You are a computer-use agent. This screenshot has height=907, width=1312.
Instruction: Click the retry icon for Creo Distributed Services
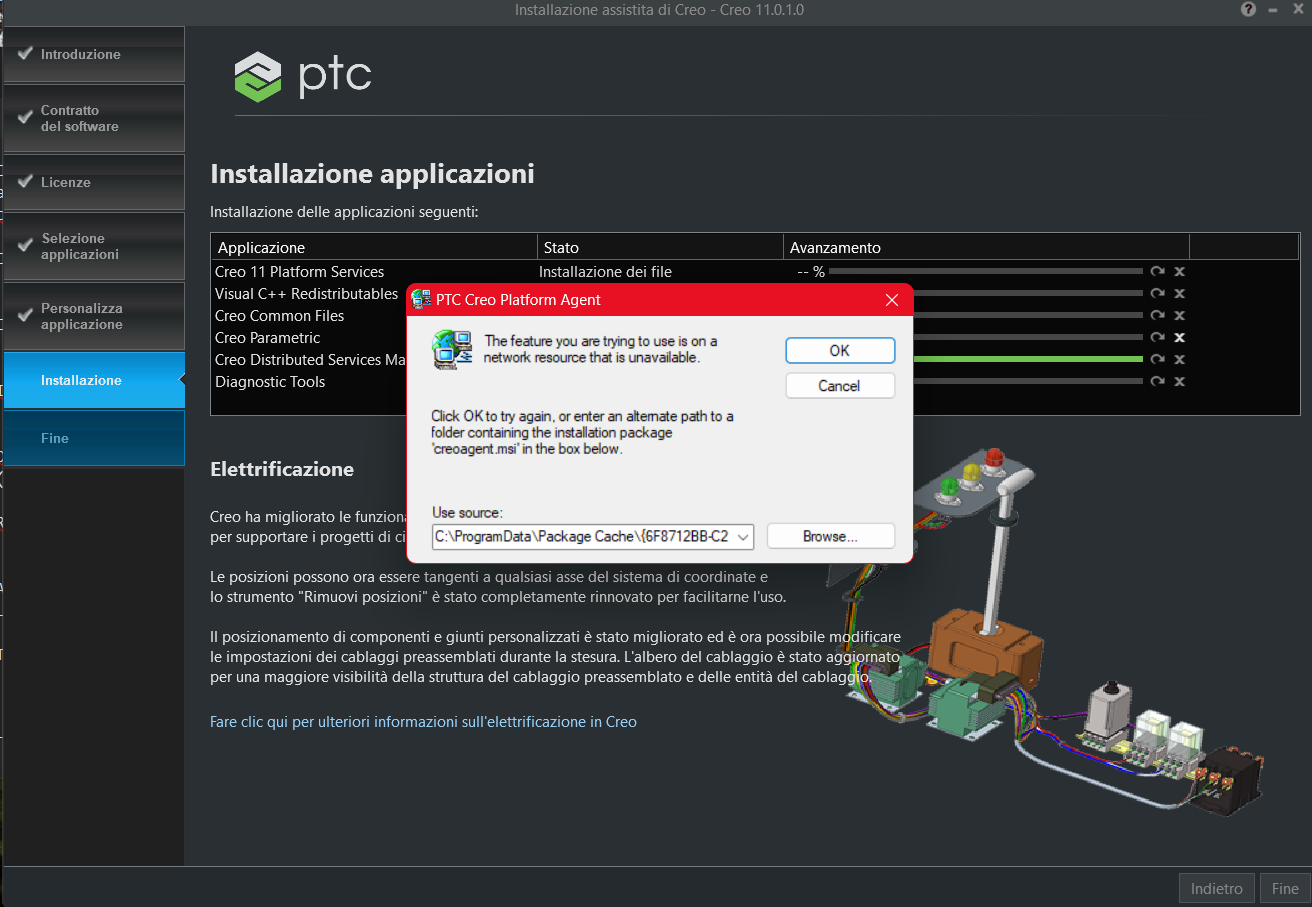pyautogui.click(x=1158, y=359)
